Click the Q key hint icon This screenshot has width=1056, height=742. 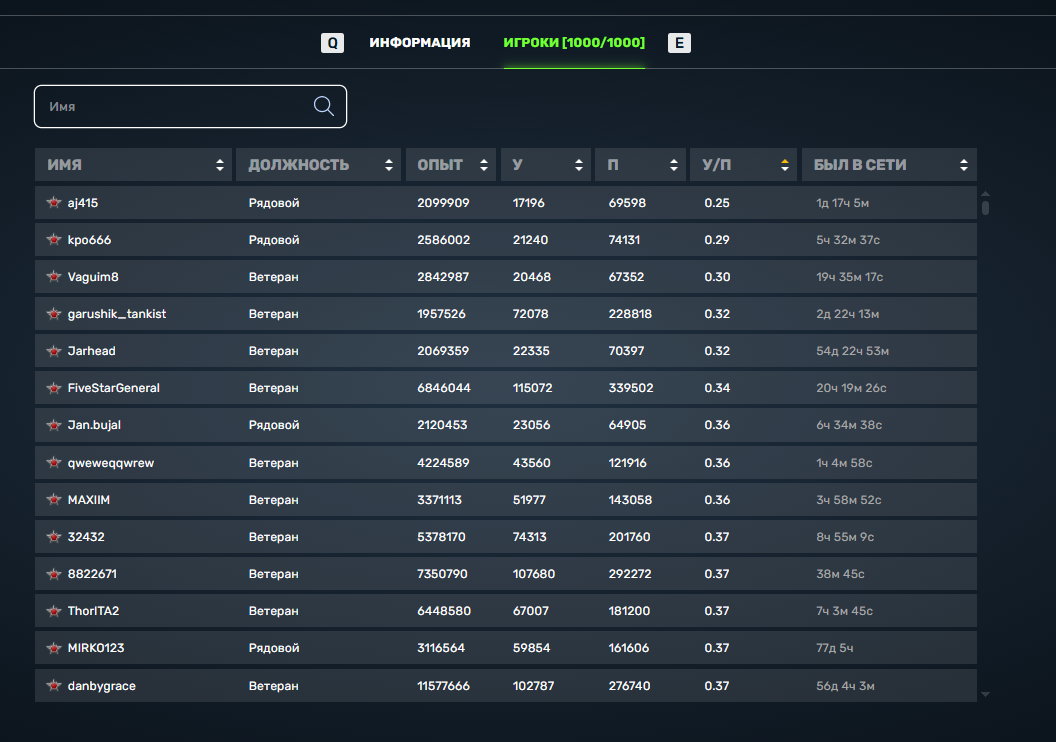[332, 43]
